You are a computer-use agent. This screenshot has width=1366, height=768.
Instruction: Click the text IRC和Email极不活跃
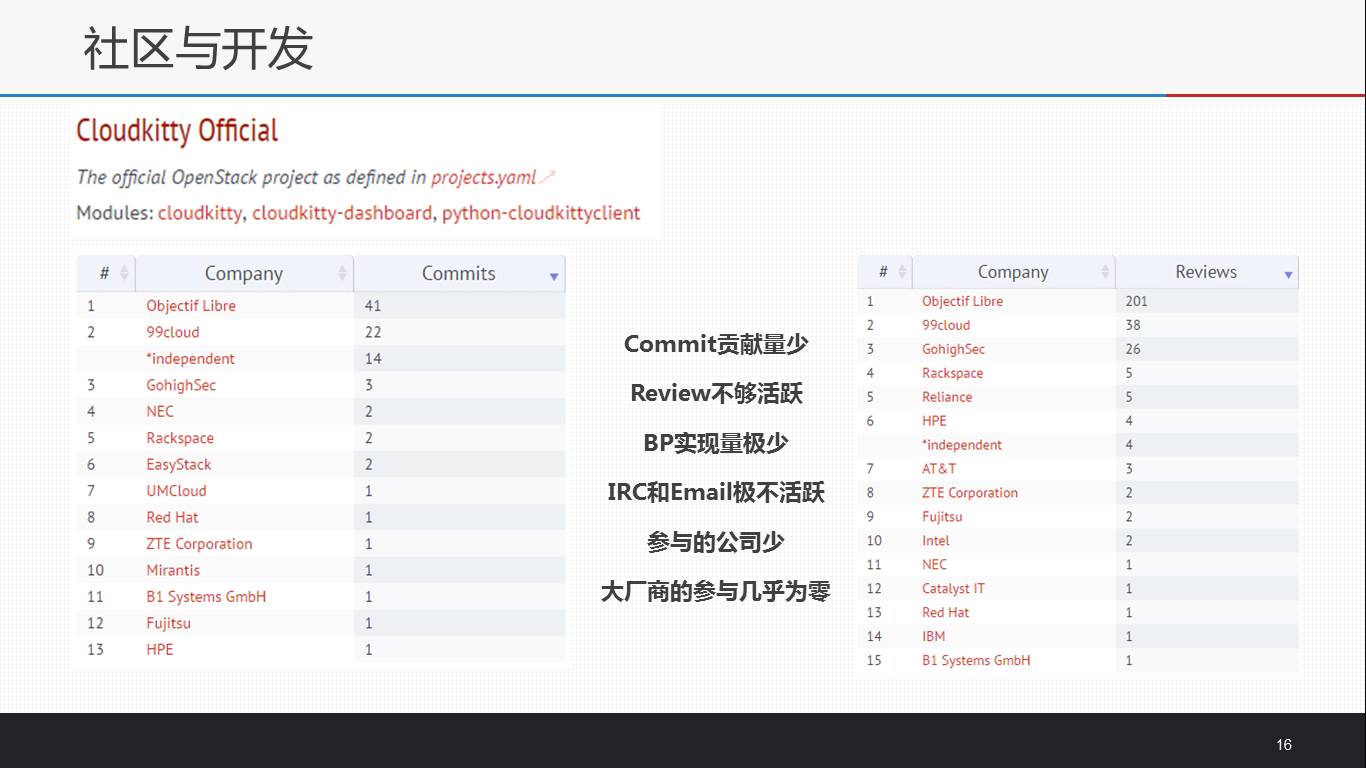tap(716, 492)
